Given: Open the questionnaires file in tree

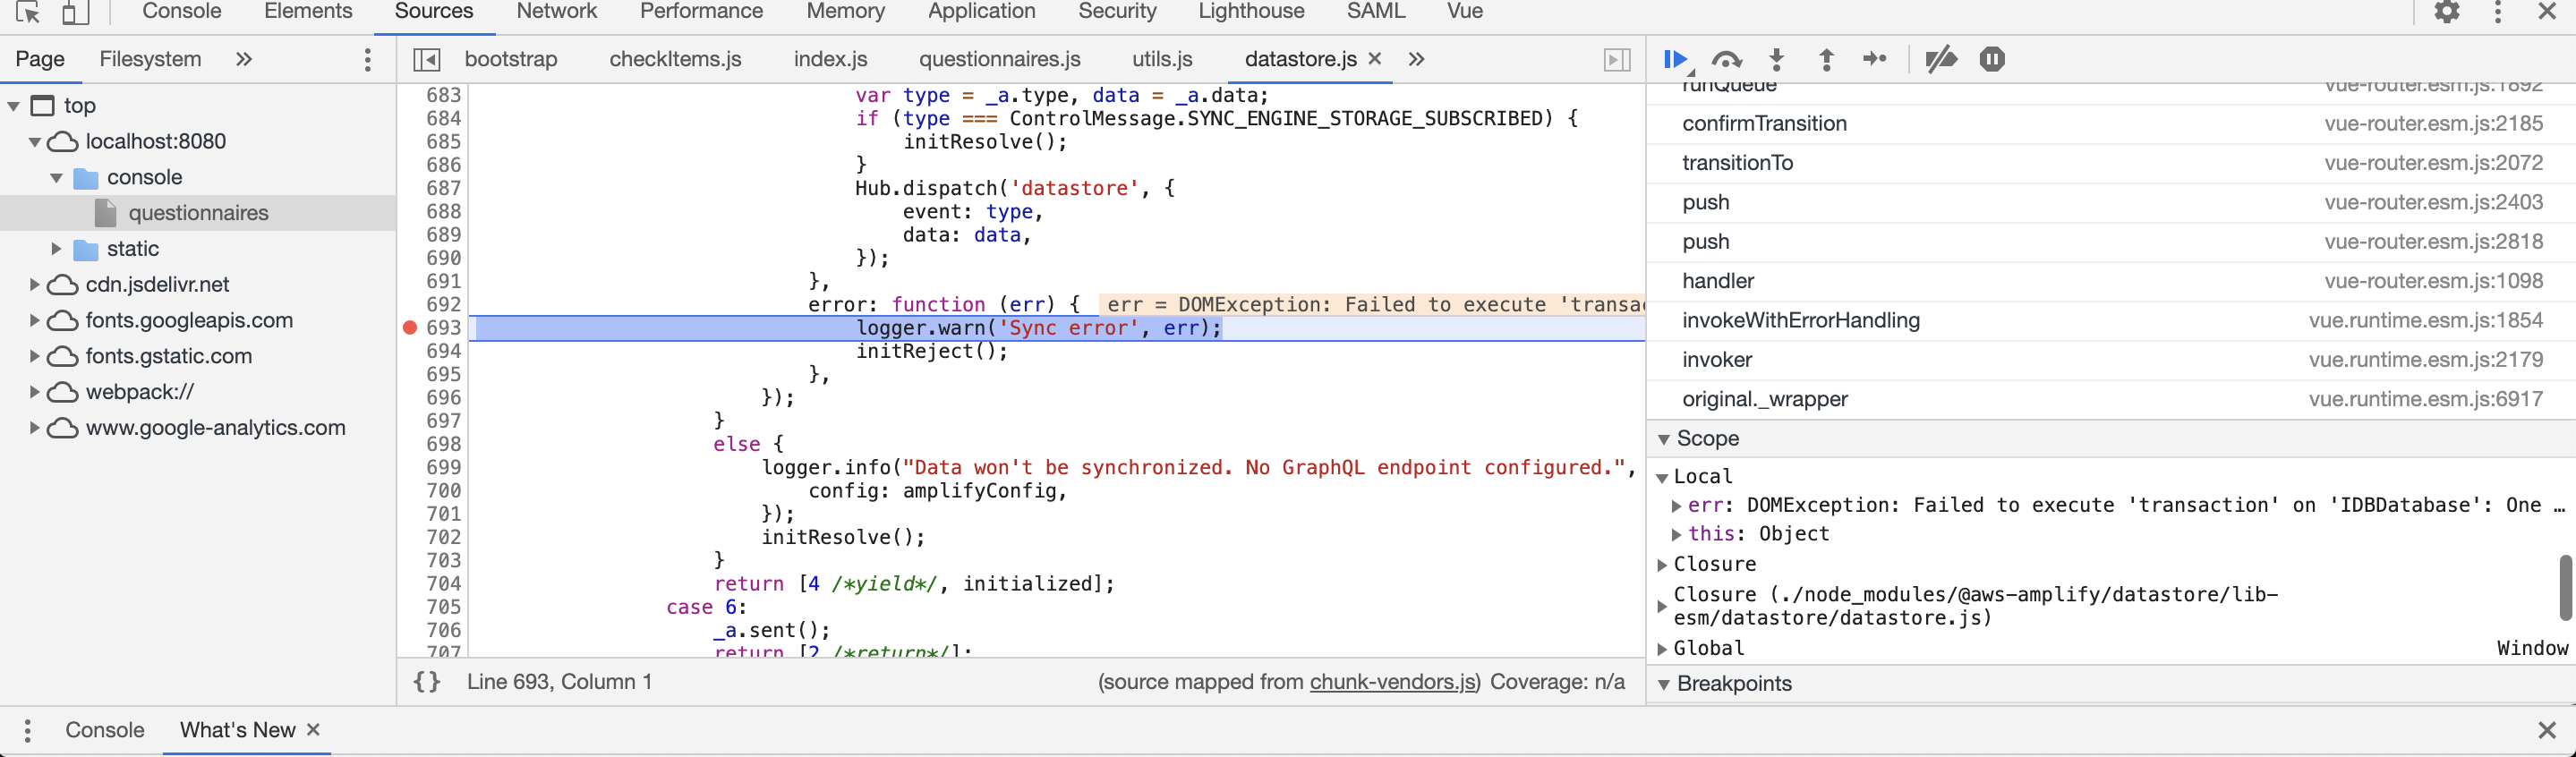Looking at the screenshot, I should tap(198, 213).
